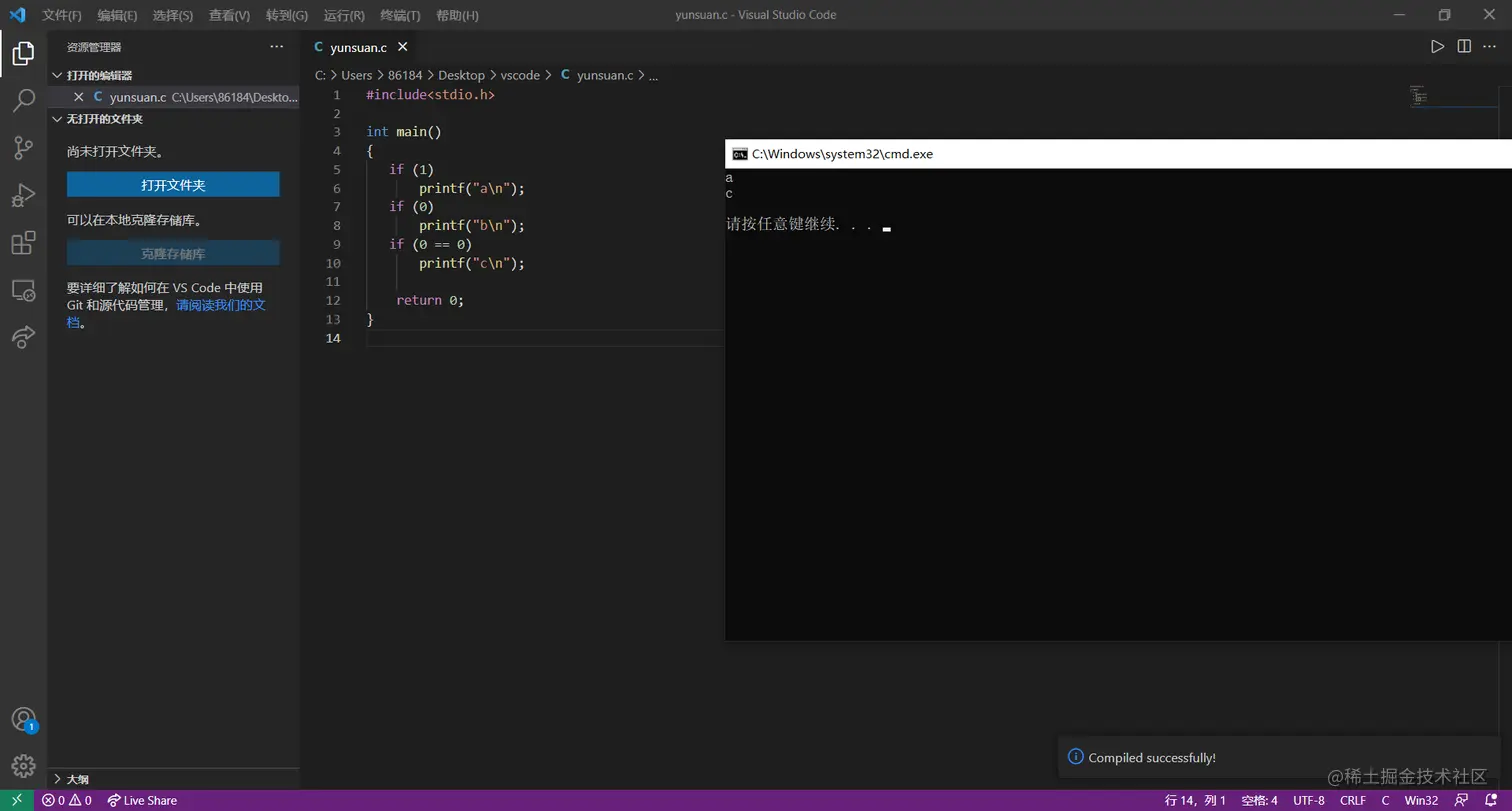The width and height of the screenshot is (1512, 811).
Task: Click the feedback icon in the status bar
Action: [1461, 800]
